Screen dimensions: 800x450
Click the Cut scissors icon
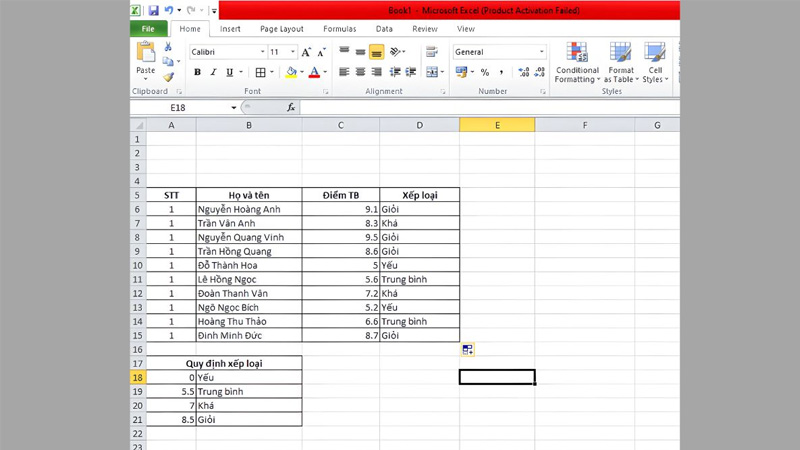pyautogui.click(x=168, y=47)
